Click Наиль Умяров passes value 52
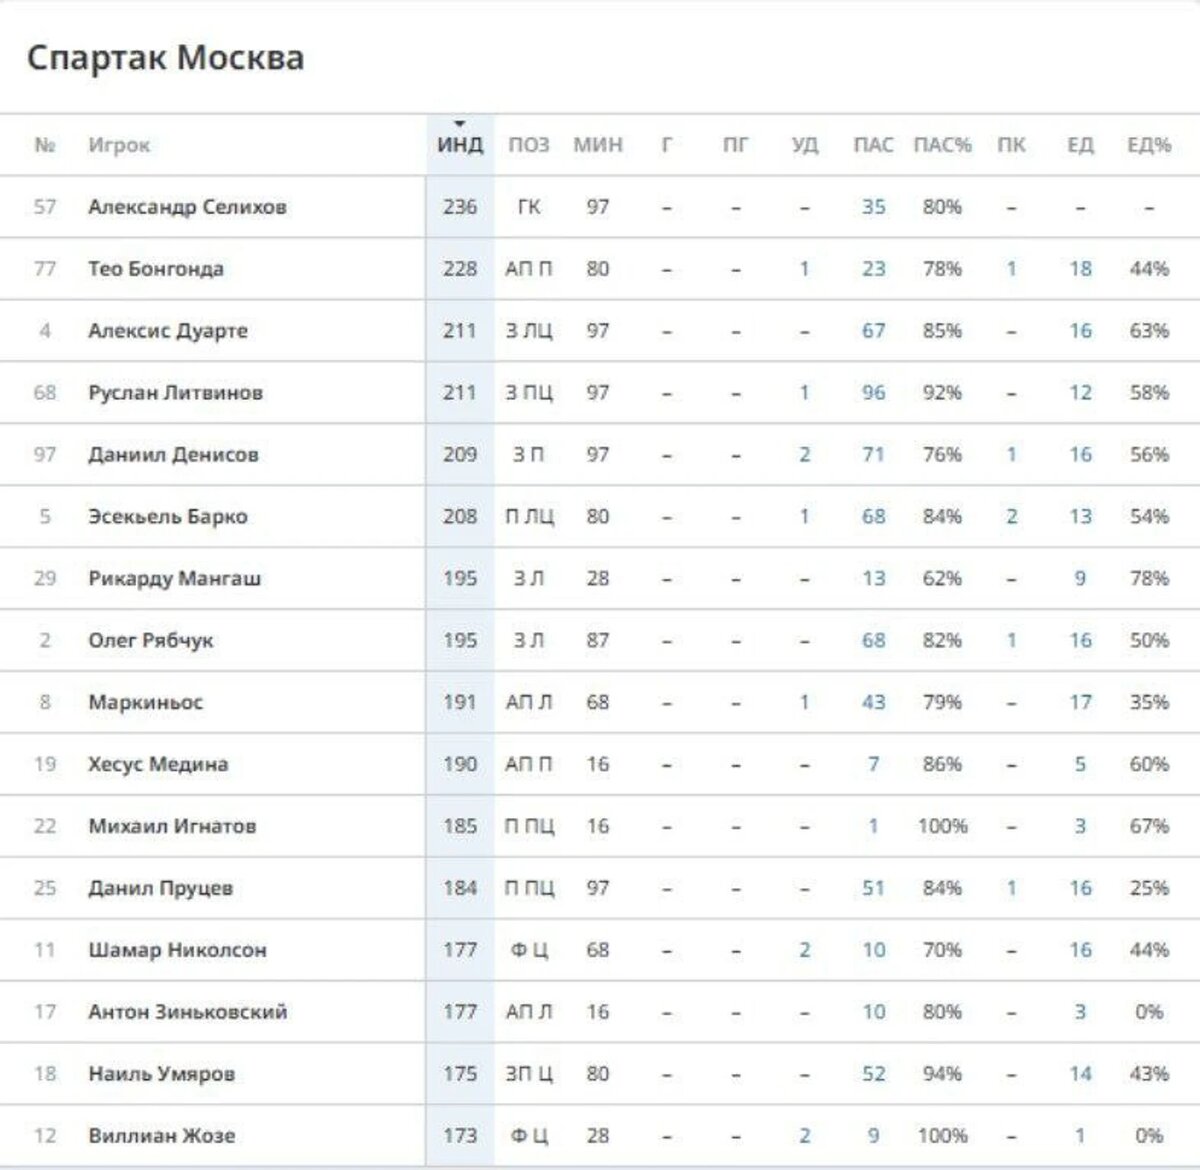 874,1074
